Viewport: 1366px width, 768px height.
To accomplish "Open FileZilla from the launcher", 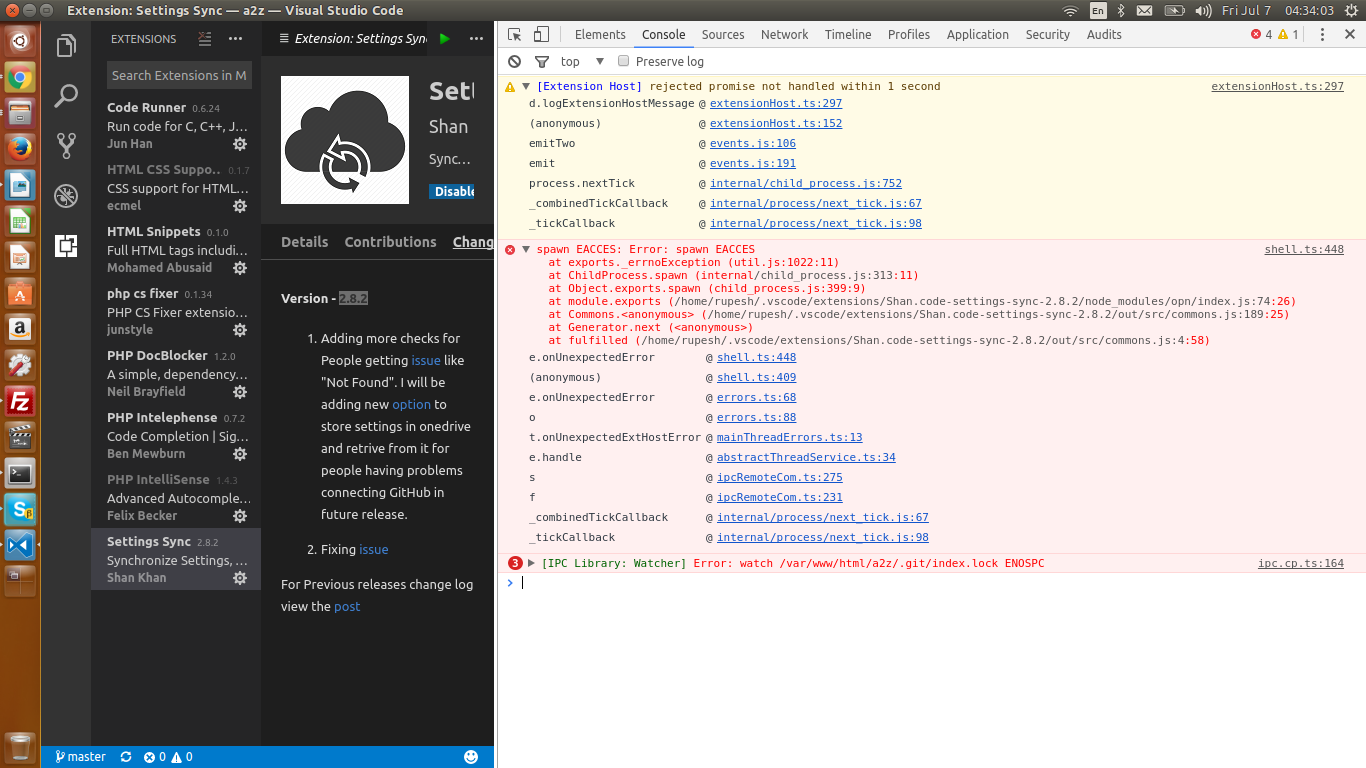I will [x=20, y=401].
